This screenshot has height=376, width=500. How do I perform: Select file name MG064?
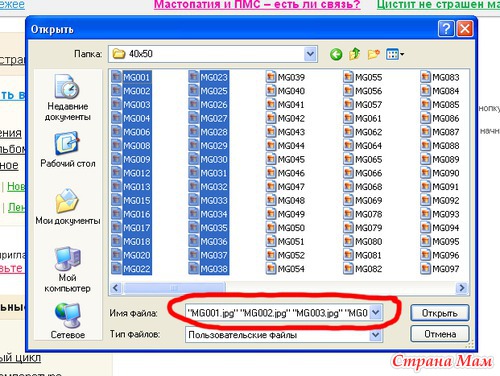368,146
